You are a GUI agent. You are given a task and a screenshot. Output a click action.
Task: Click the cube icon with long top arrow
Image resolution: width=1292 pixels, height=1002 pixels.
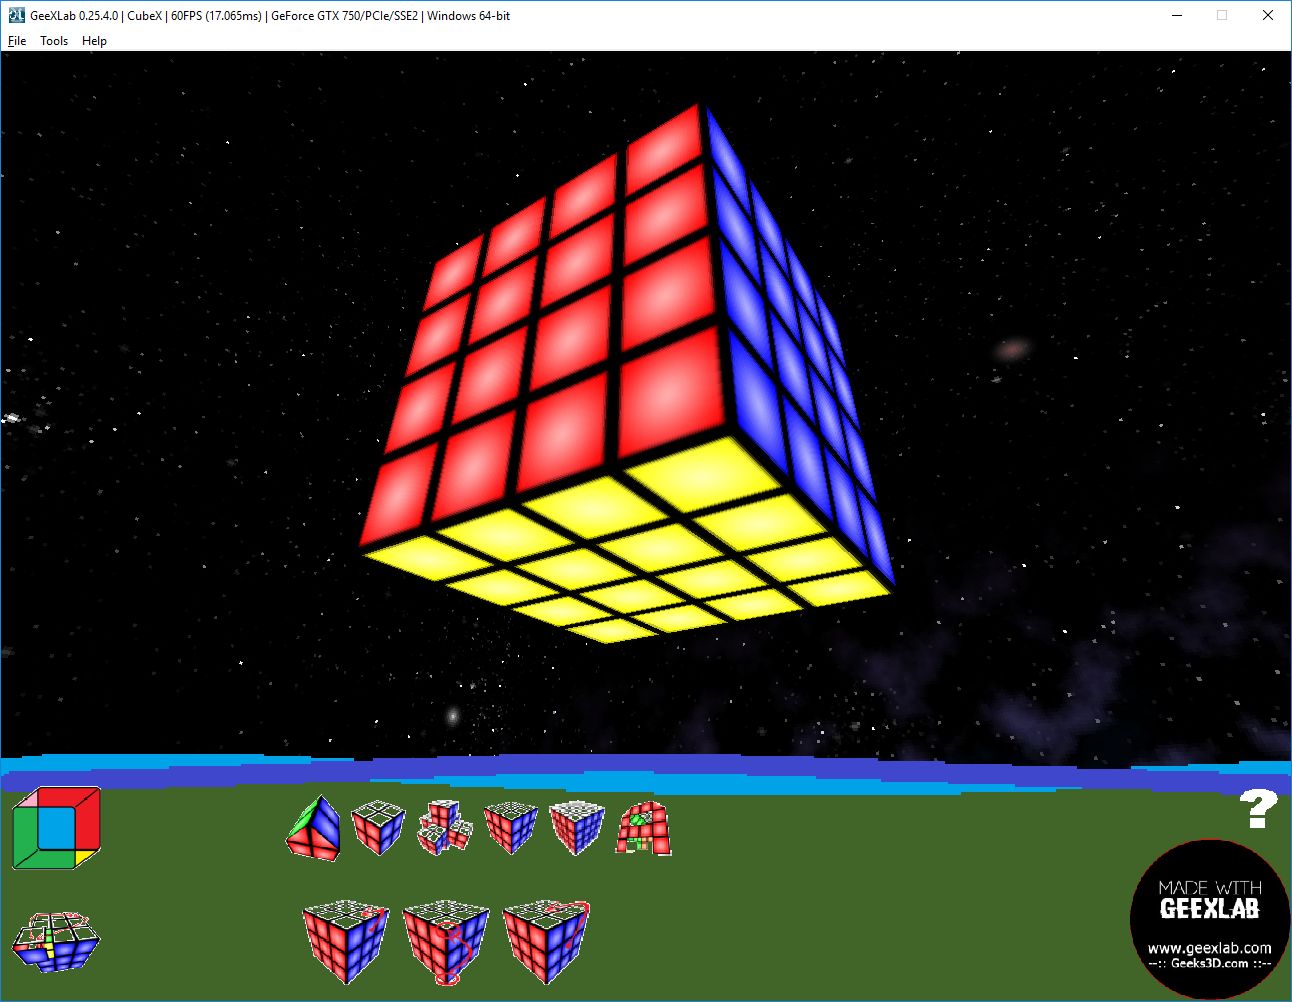546,942
